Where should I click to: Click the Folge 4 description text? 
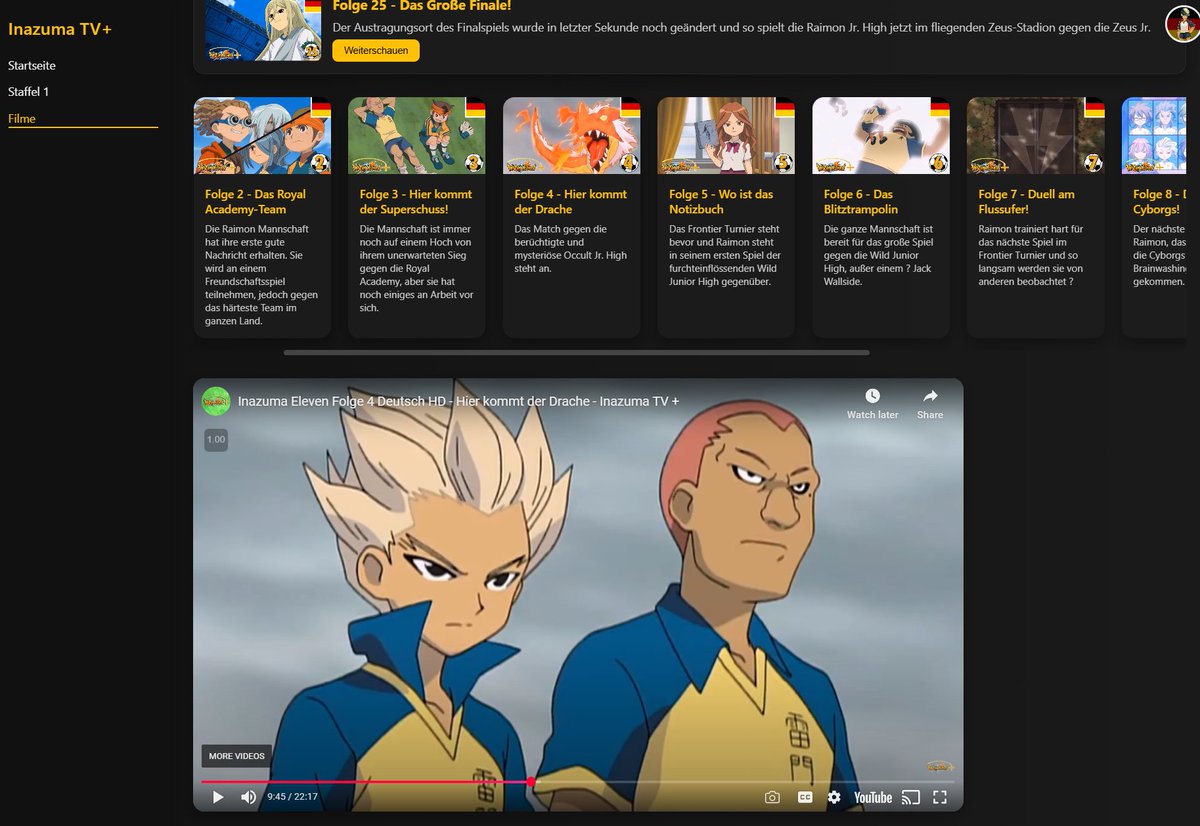571,249
